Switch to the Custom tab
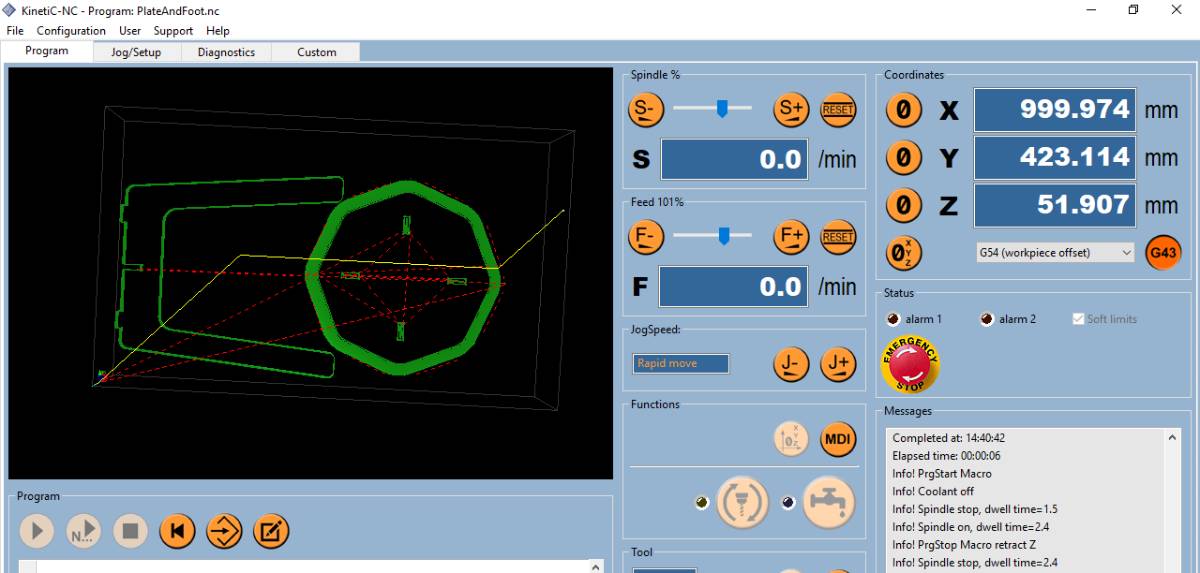 point(316,52)
